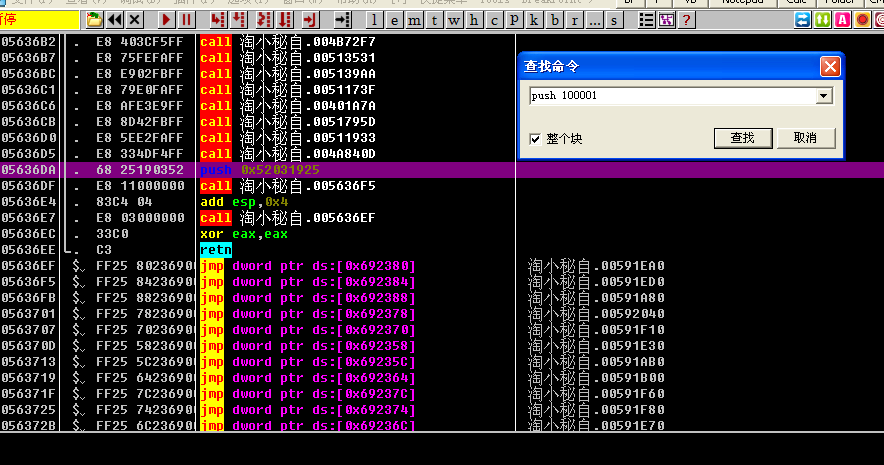
Task: Run the program with red play icon
Action: pyautogui.click(x=166, y=20)
